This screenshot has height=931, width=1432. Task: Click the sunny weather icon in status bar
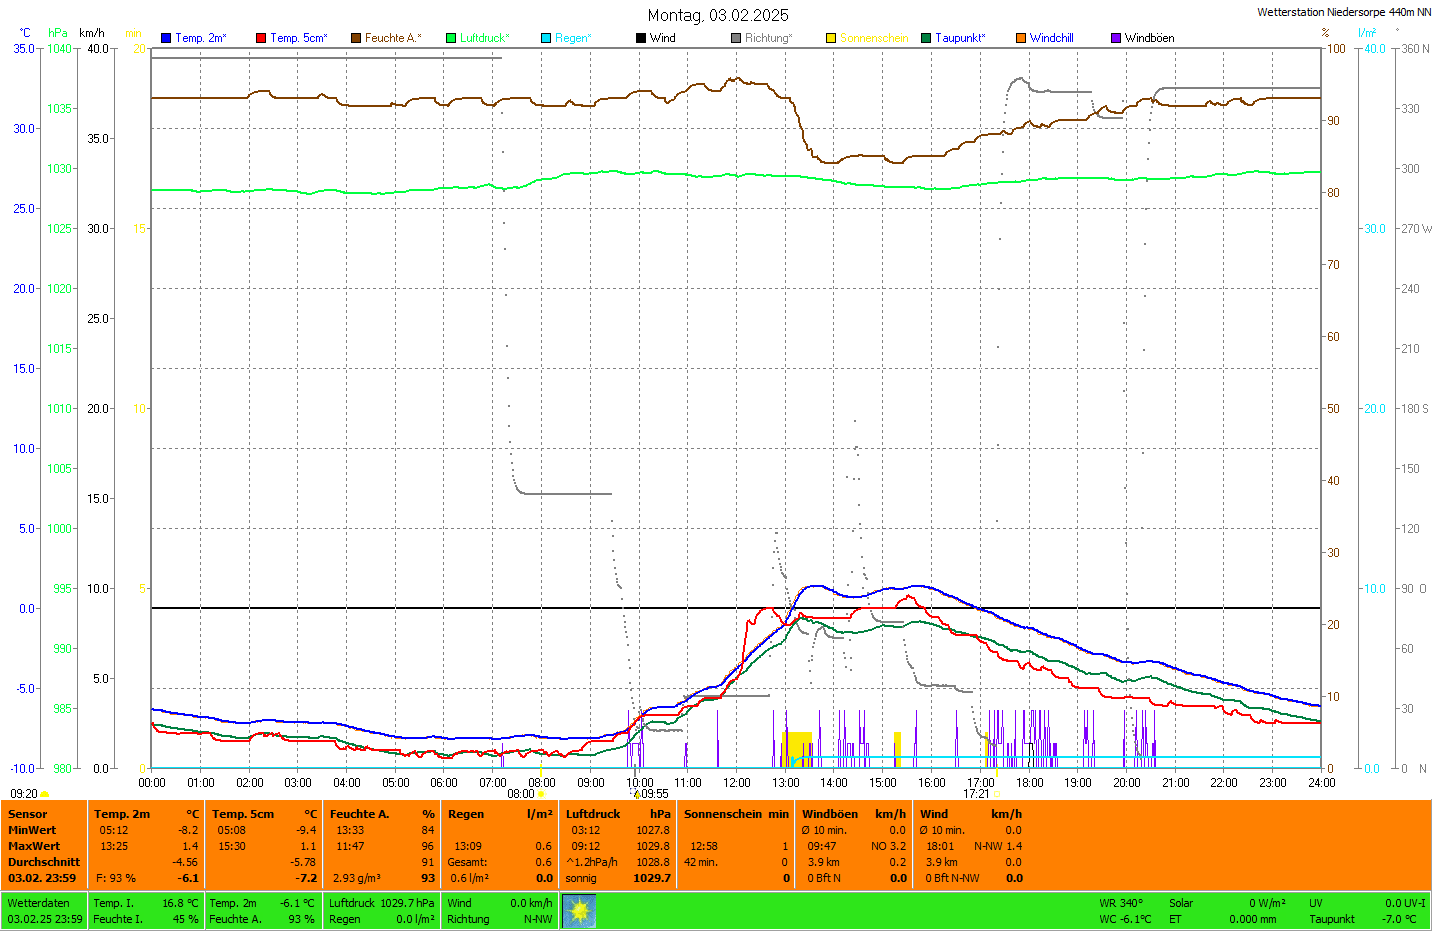point(579,911)
